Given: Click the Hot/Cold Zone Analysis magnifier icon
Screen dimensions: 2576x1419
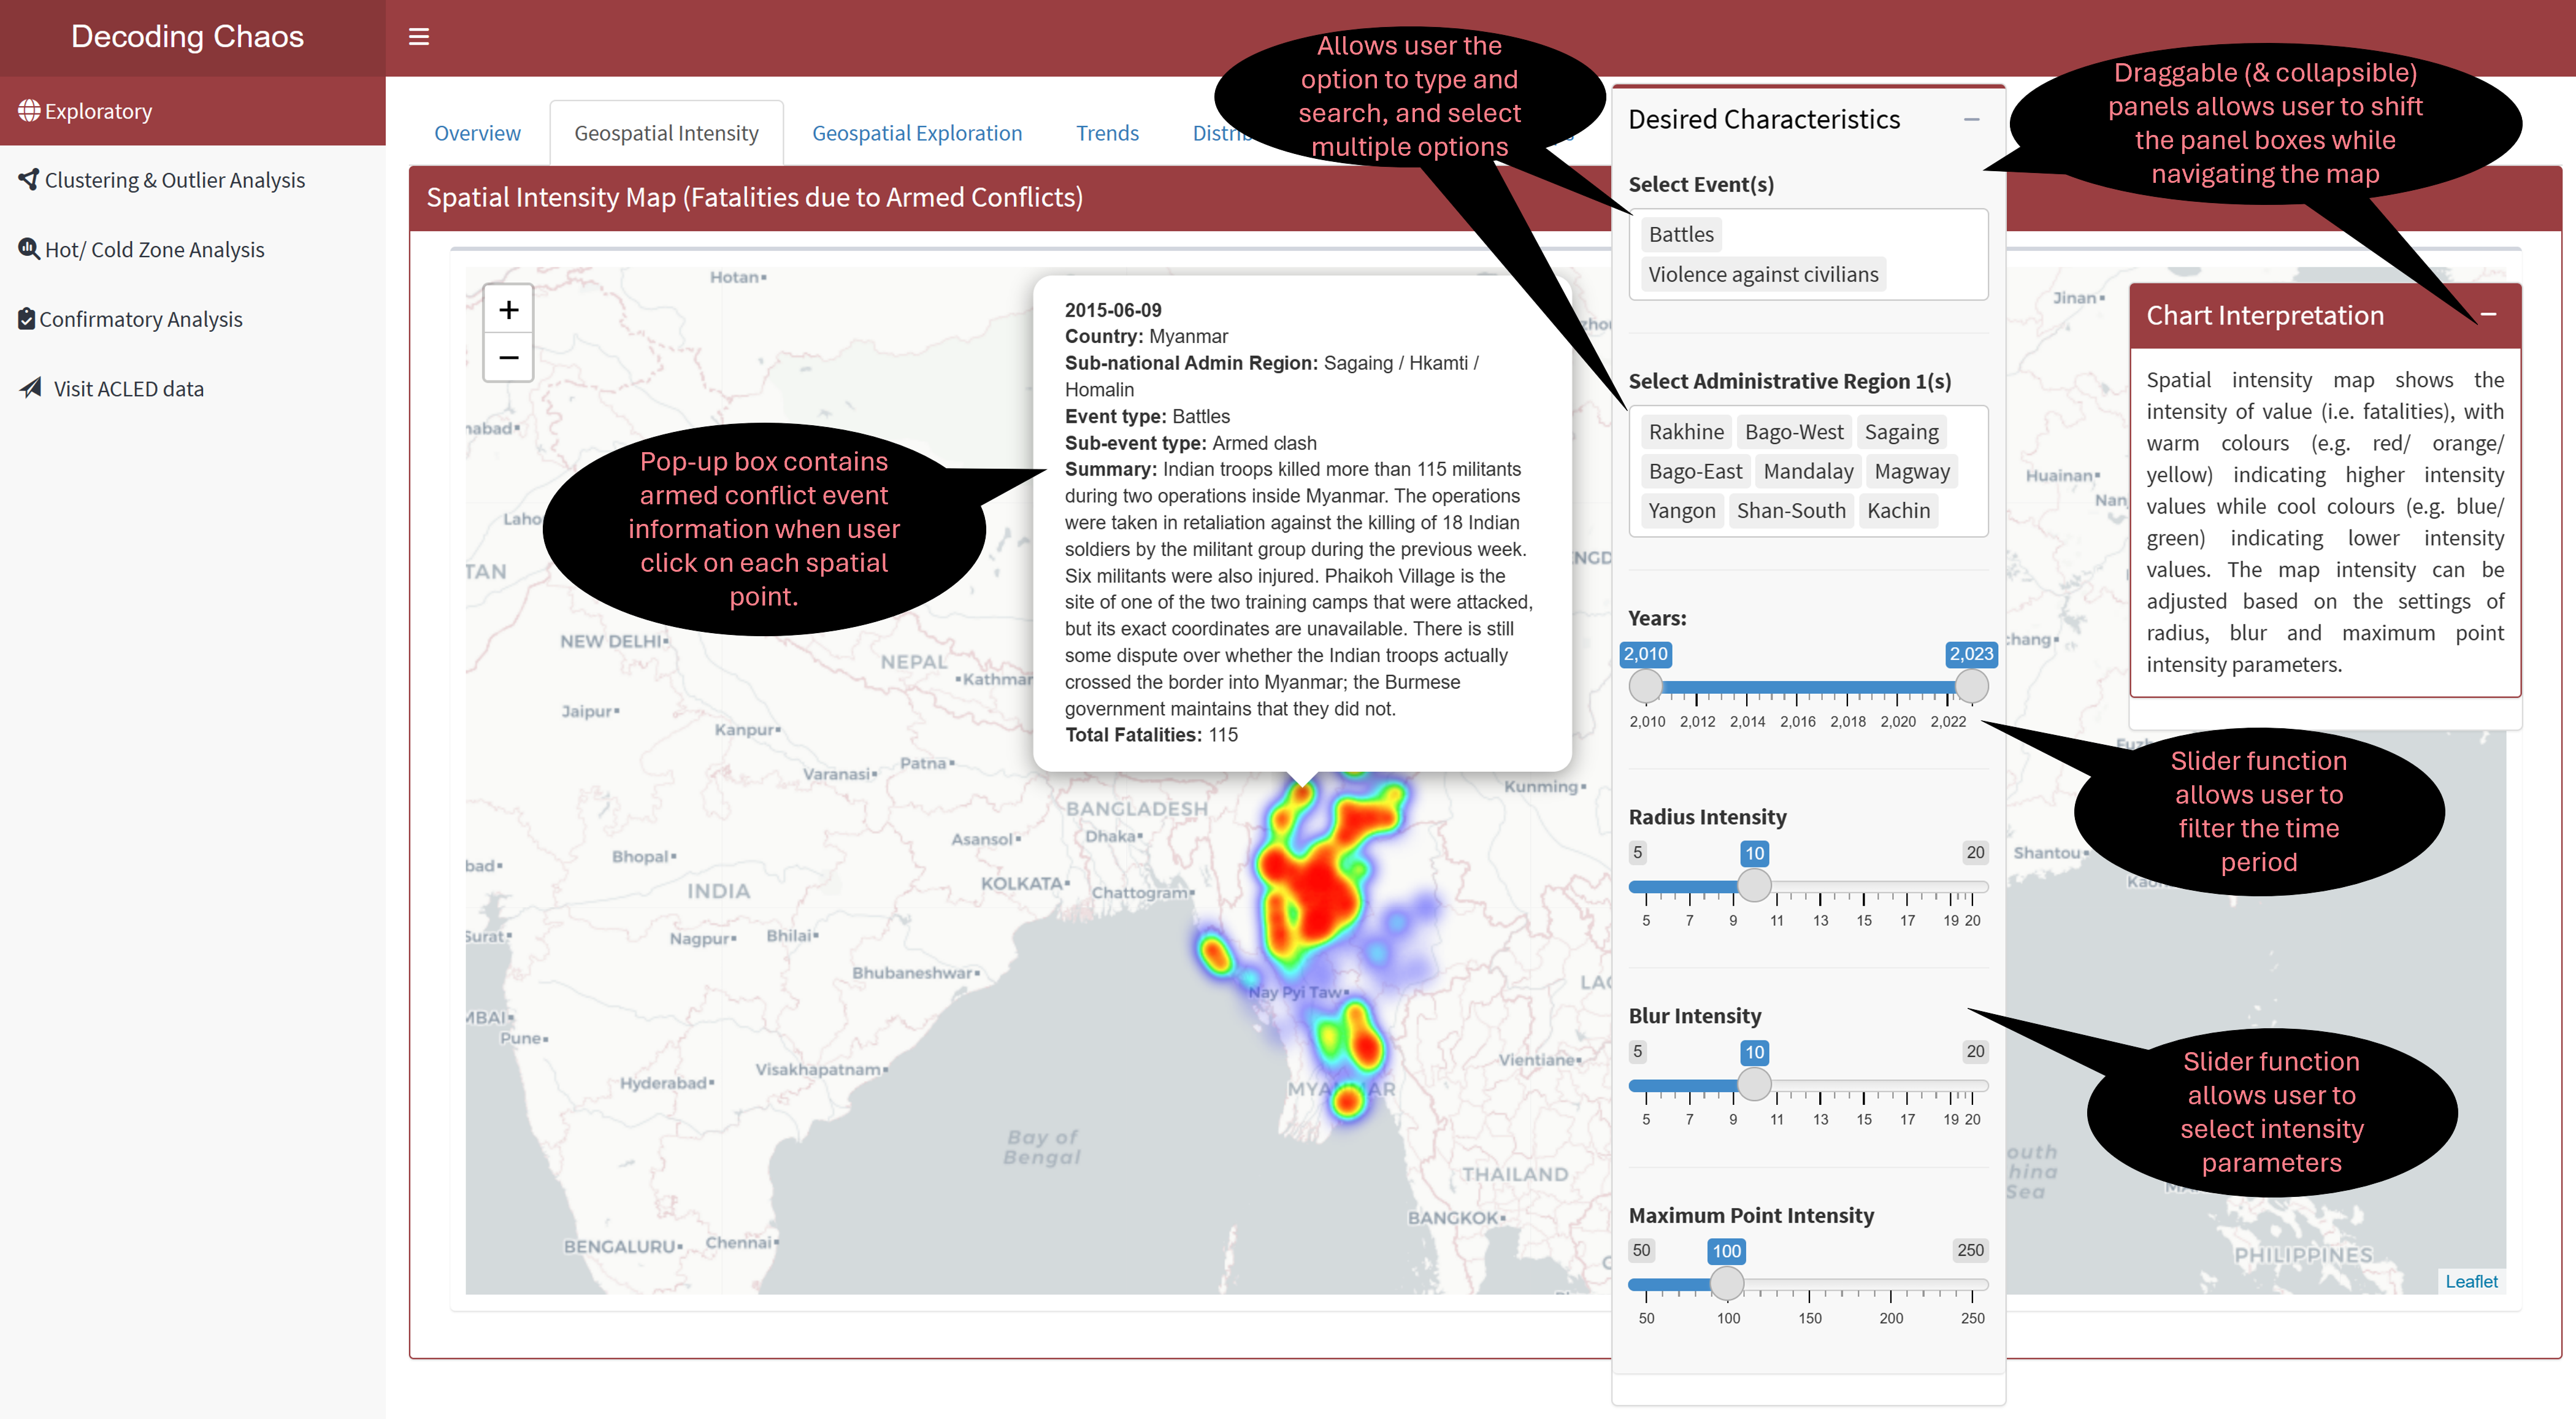Looking at the screenshot, I should 29,248.
